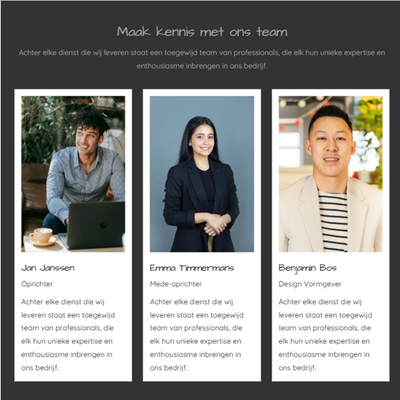
Task: Click the white card margin beside Jan's photo
Action: 18,174
